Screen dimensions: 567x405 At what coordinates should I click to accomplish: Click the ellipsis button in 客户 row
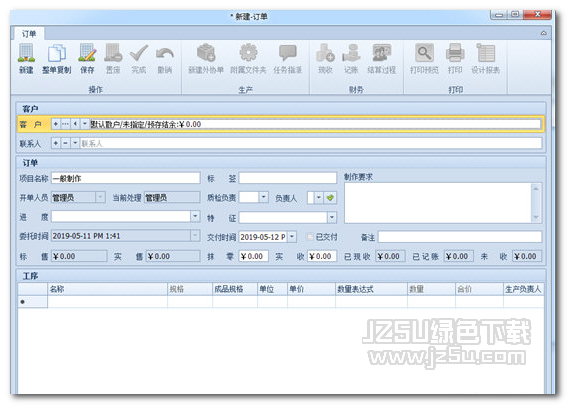pos(65,124)
